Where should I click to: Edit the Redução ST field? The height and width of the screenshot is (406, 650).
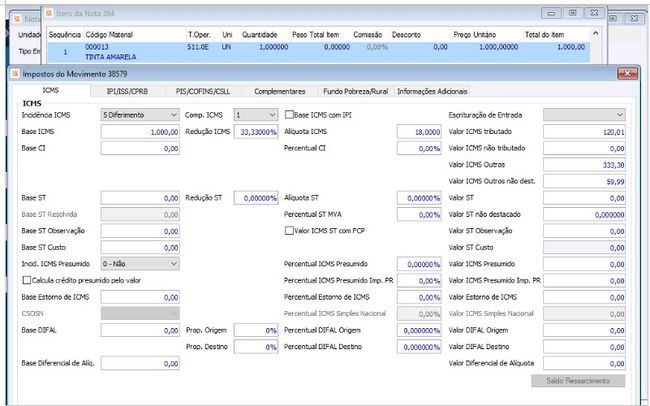[x=256, y=198]
